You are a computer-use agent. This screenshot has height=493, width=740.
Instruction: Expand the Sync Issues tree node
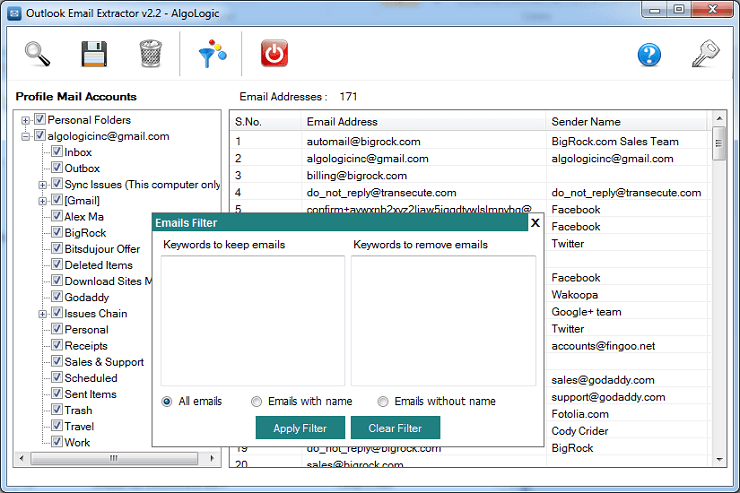[x=42, y=184]
